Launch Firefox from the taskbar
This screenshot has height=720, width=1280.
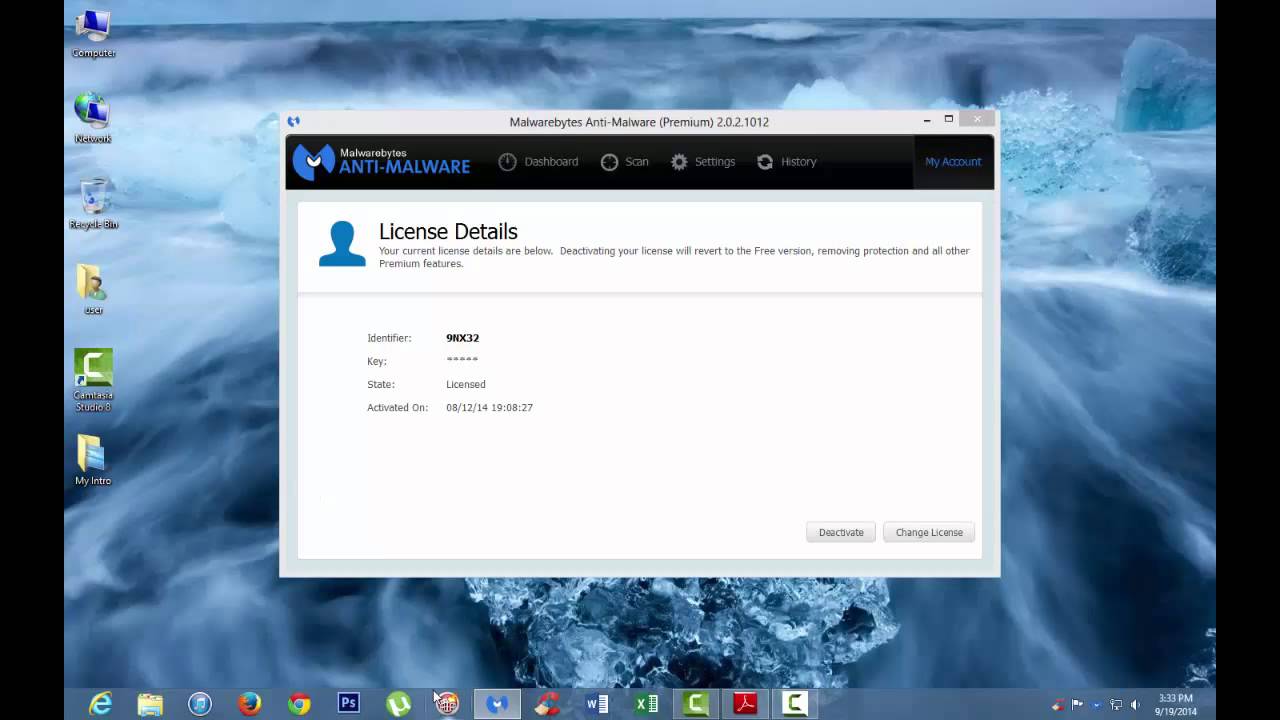(250, 704)
